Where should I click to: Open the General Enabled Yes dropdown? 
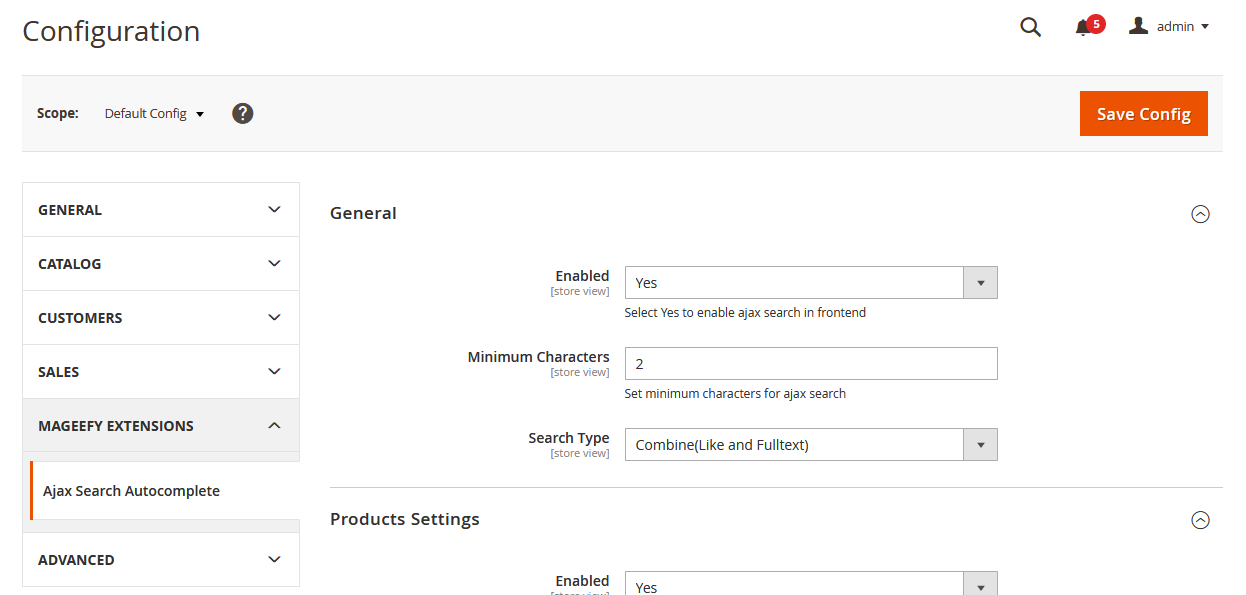[x=810, y=283]
